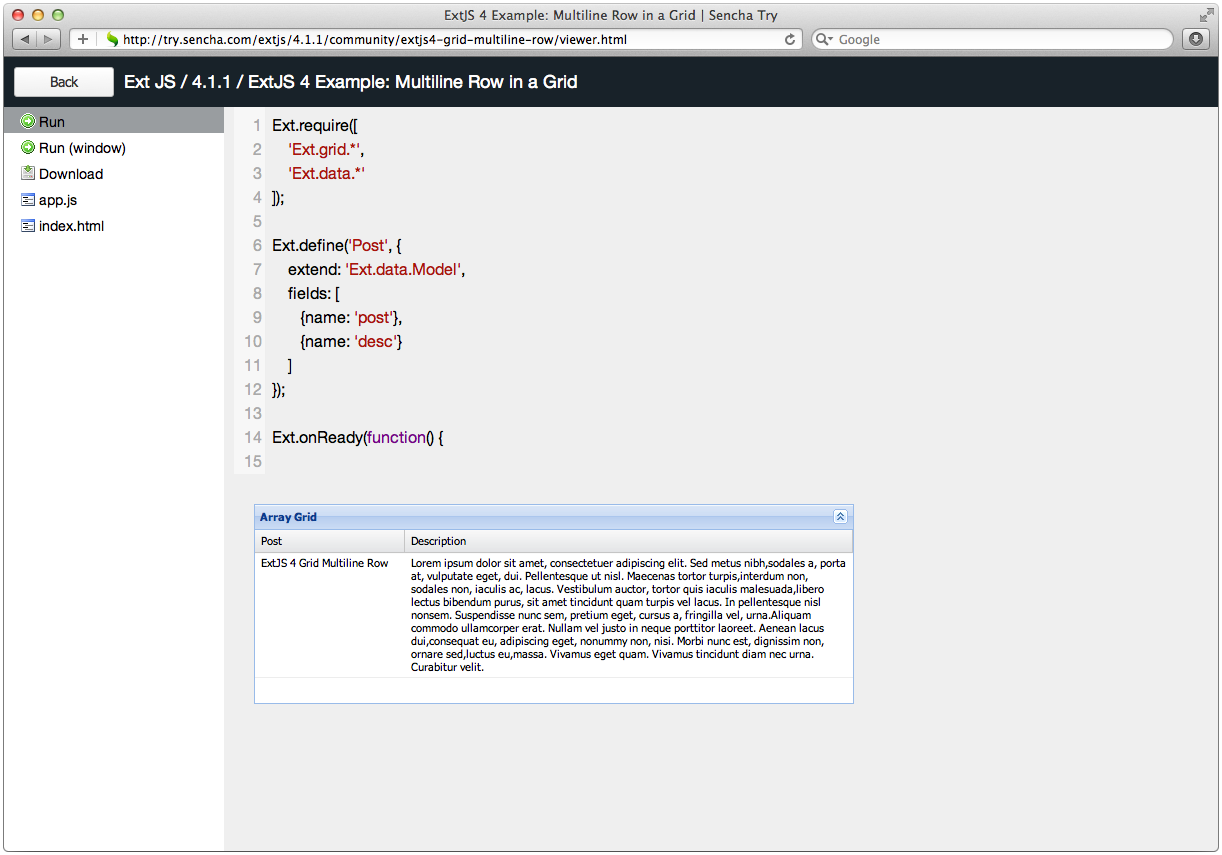Image resolution: width=1222 pixels, height=855 pixels.
Task: Open app.js in the sidebar
Action: [x=114, y=200]
